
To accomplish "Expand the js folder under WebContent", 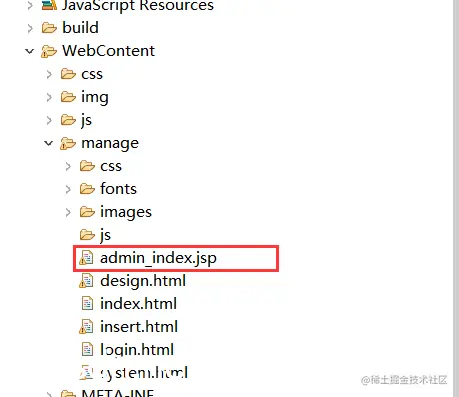I will tap(49, 120).
